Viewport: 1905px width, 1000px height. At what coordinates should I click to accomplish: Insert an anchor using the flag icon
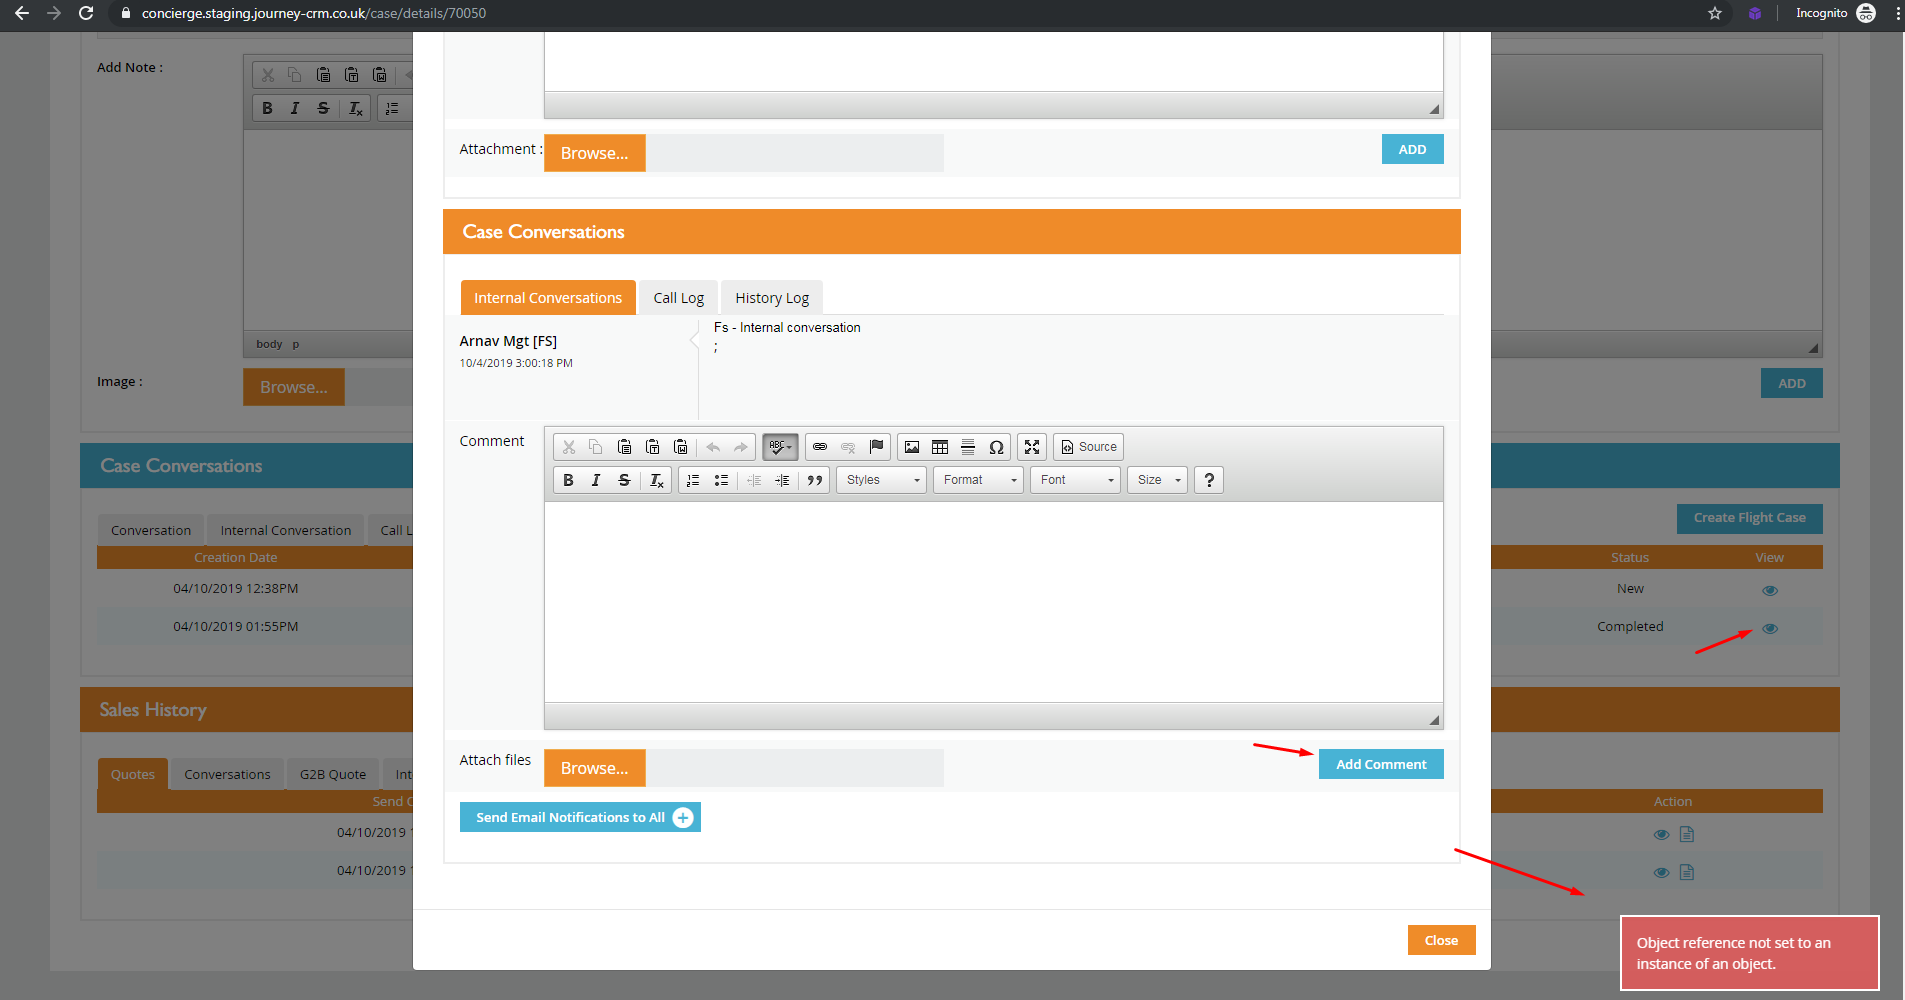[876, 447]
